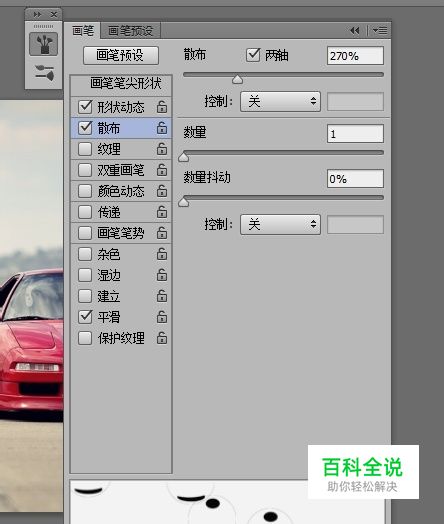
Task: Expand the dock strip arrows icon
Action: [37, 14]
